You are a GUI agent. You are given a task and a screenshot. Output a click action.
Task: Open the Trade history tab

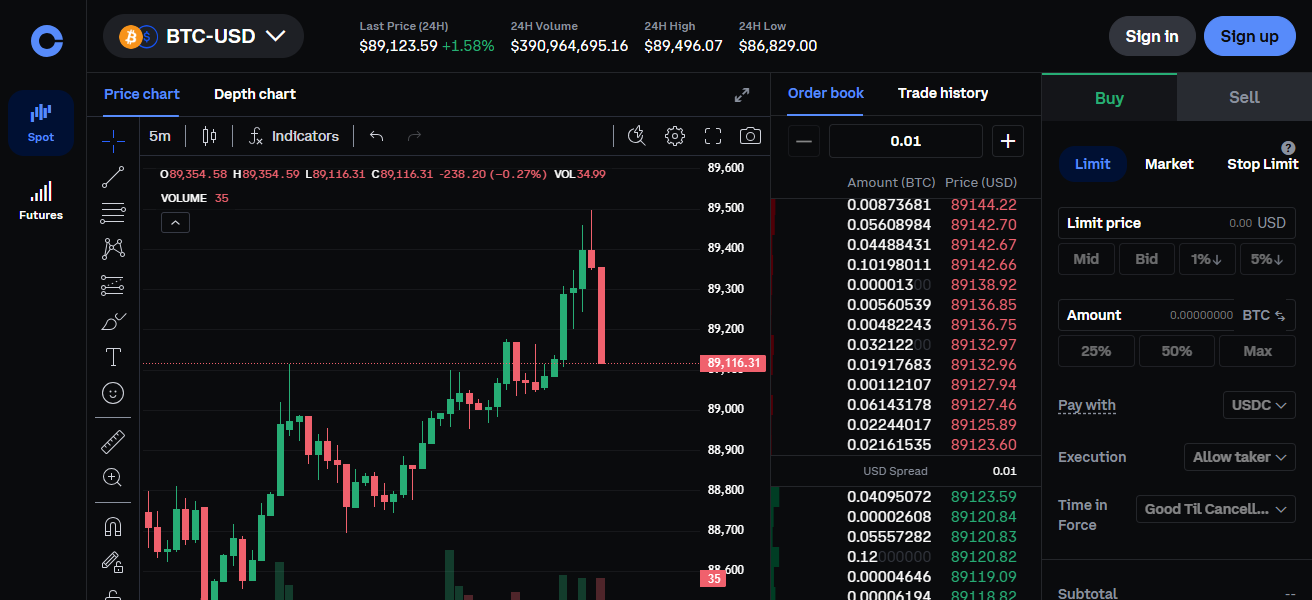(942, 93)
